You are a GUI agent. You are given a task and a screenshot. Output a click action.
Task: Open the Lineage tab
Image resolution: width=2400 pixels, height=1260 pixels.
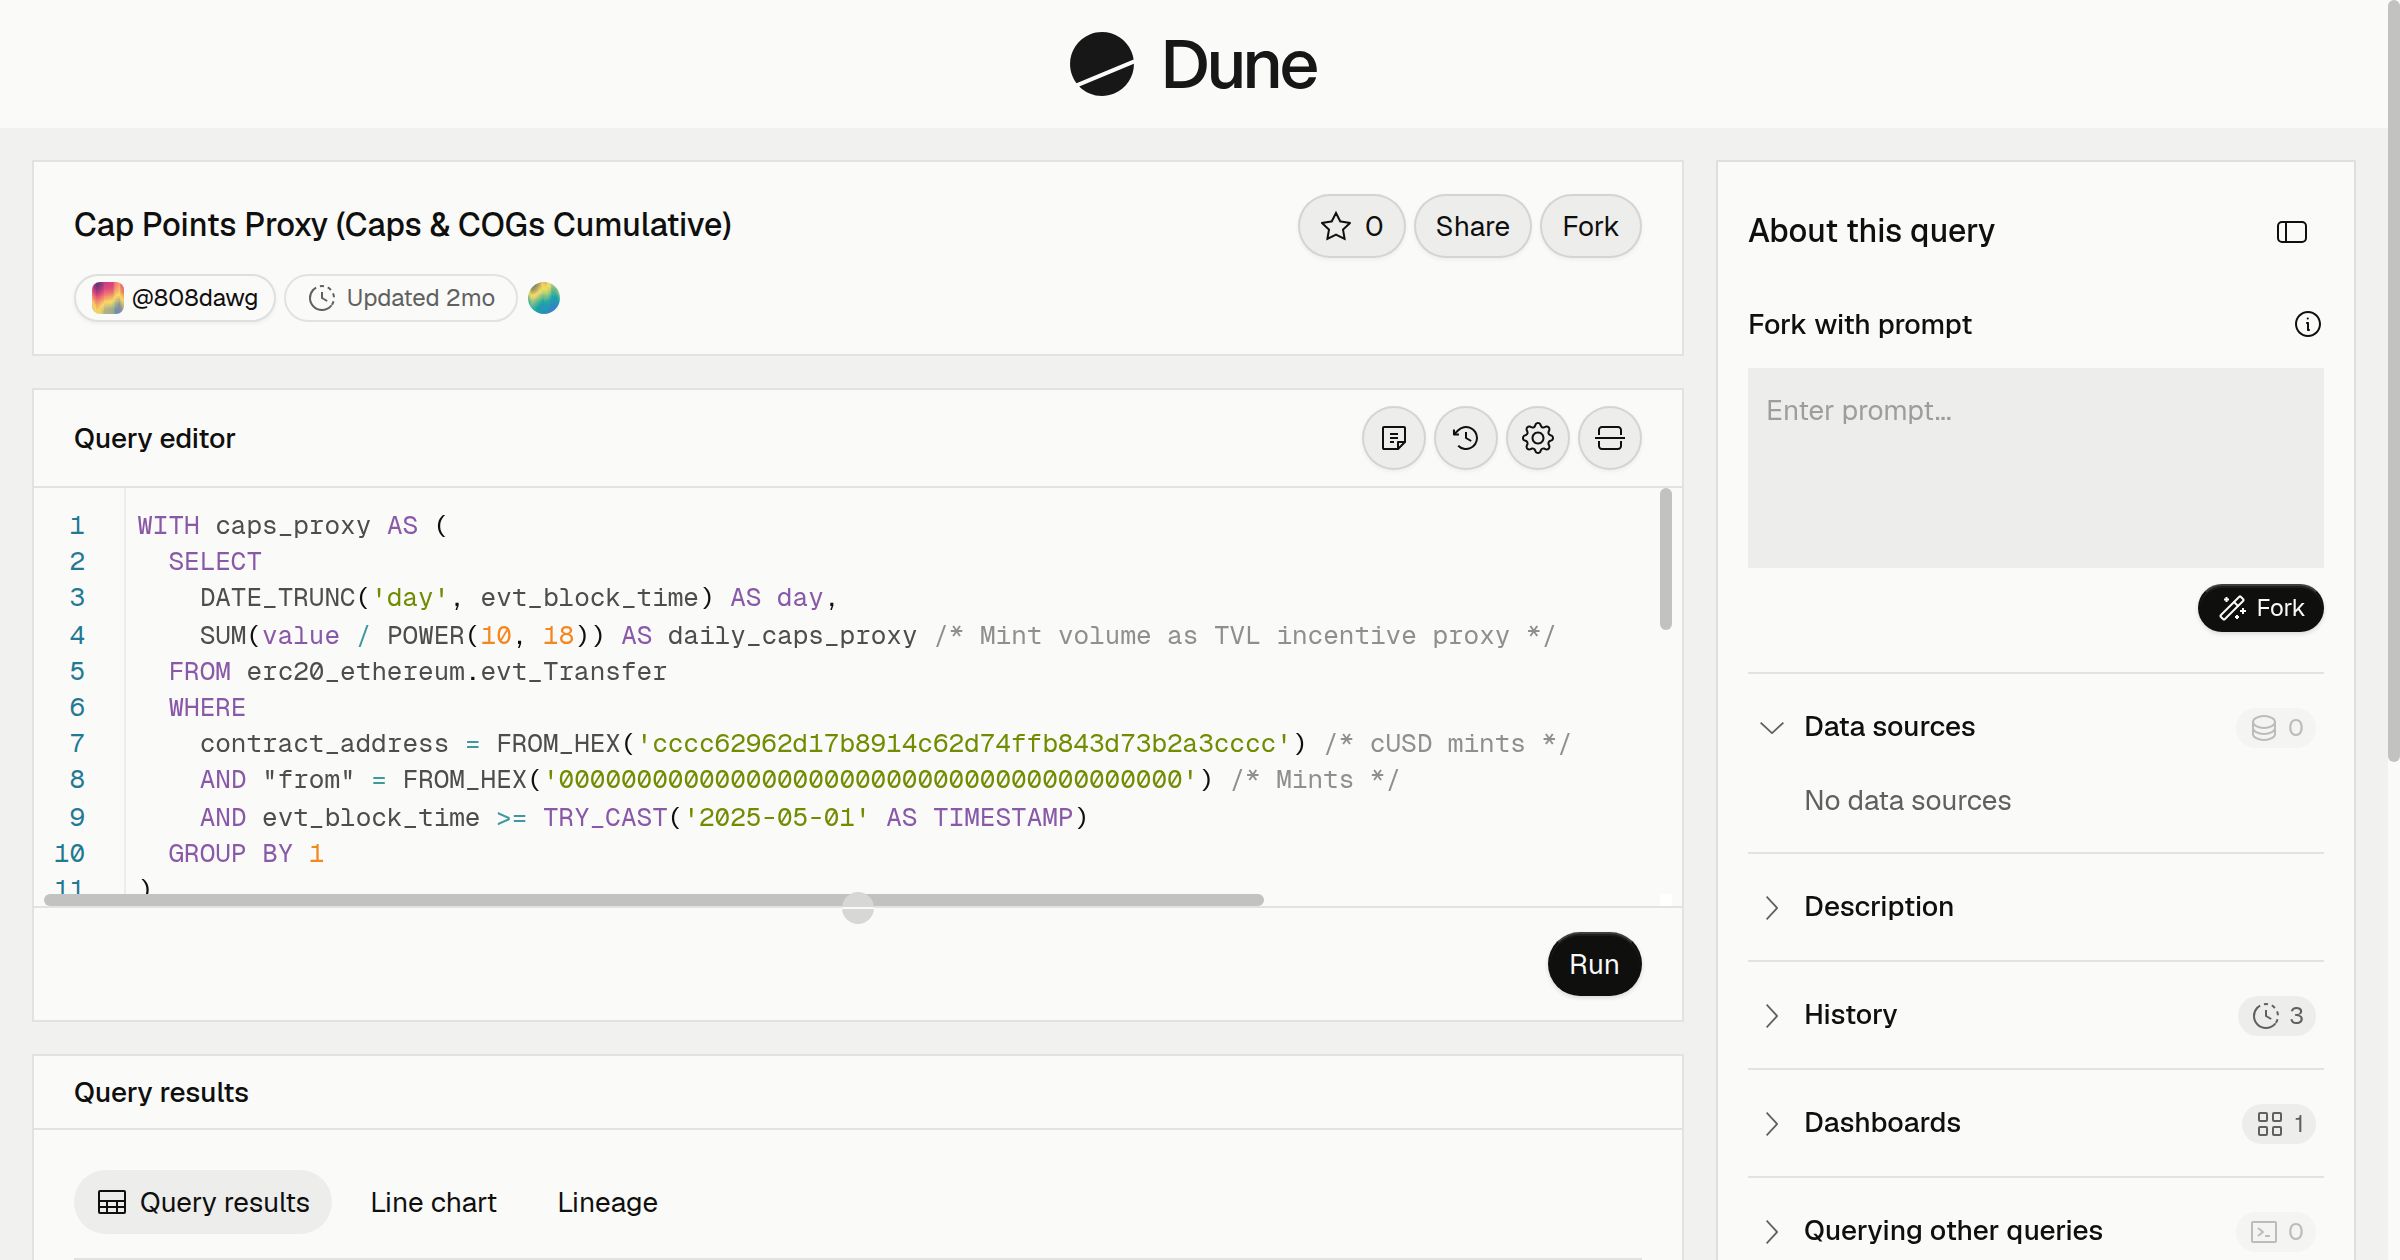607,1202
